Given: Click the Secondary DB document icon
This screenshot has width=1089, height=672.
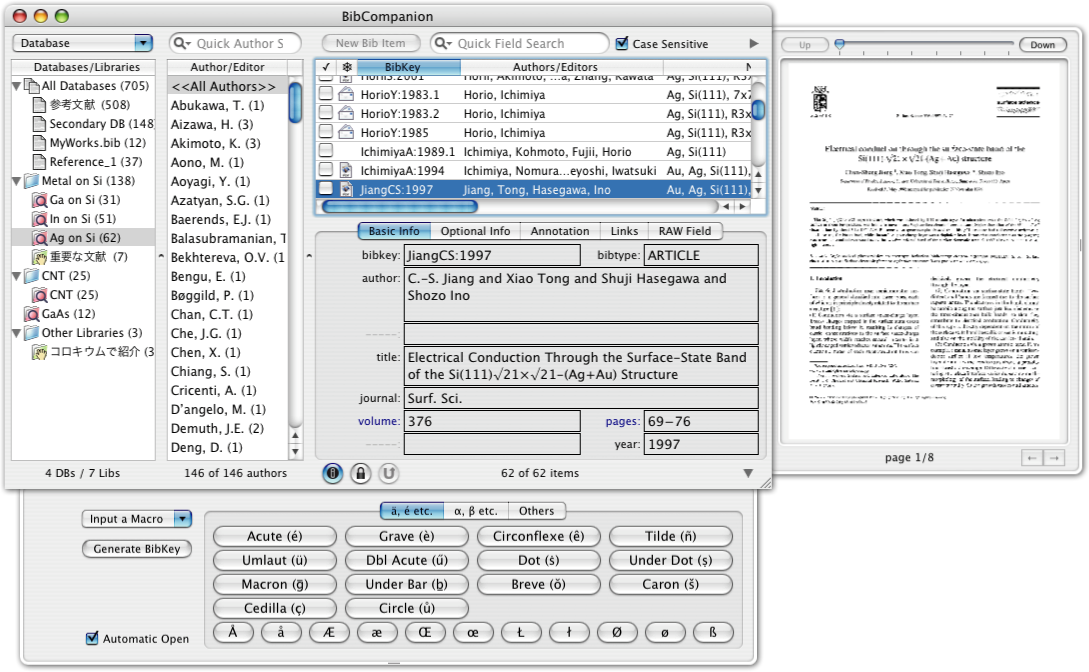Looking at the screenshot, I should point(40,124).
